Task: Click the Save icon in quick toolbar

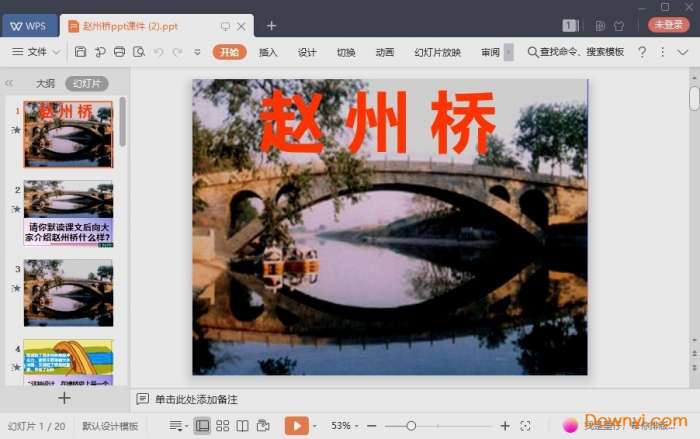Action: coord(80,52)
